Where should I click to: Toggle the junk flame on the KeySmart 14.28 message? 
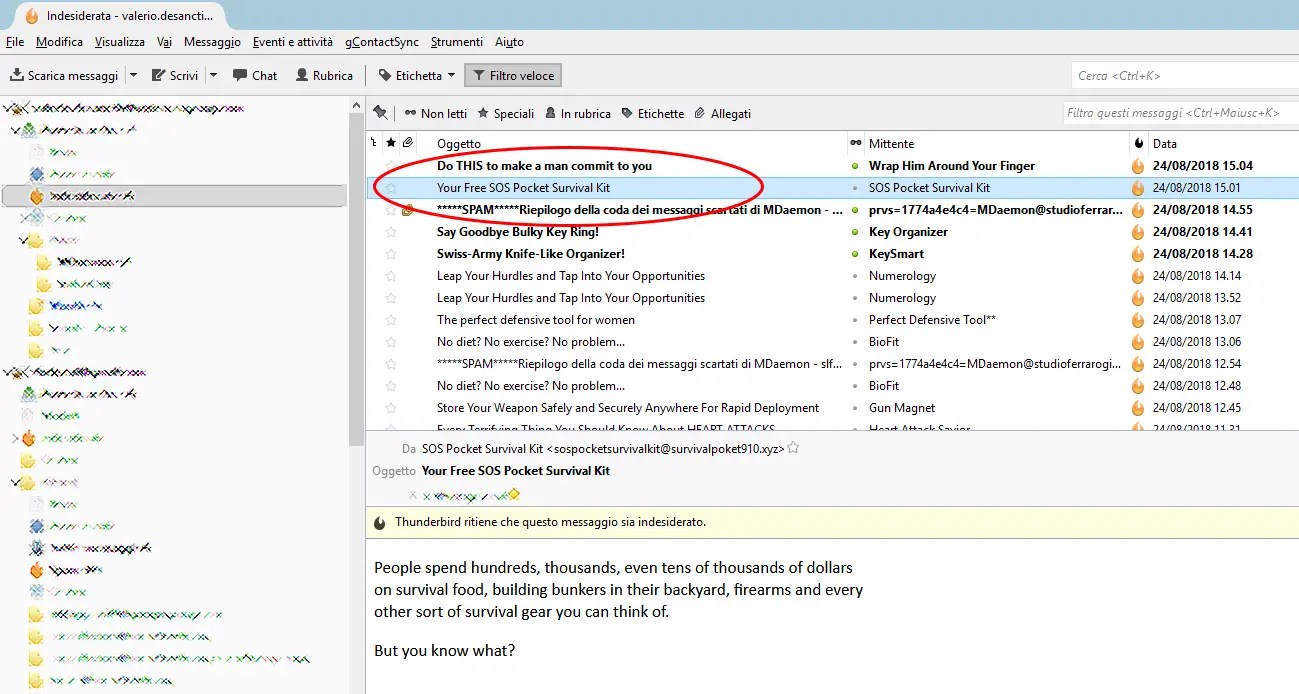(1138, 253)
